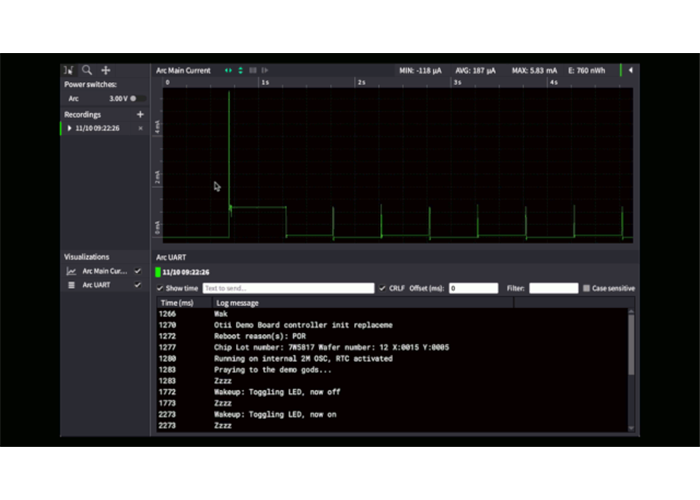Click the green horizontal fit arrows icon
Screen dimensions: 700x500
tap(228, 70)
